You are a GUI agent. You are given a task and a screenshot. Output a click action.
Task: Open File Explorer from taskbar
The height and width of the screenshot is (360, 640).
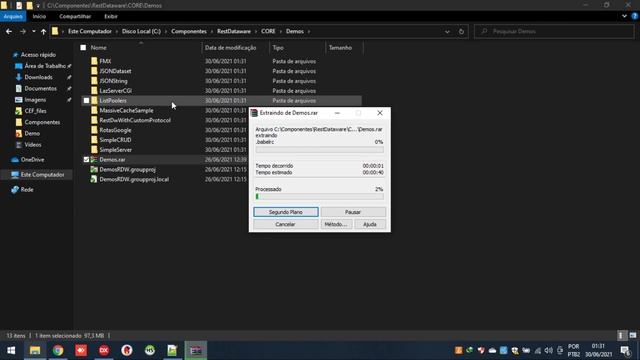click(35, 350)
